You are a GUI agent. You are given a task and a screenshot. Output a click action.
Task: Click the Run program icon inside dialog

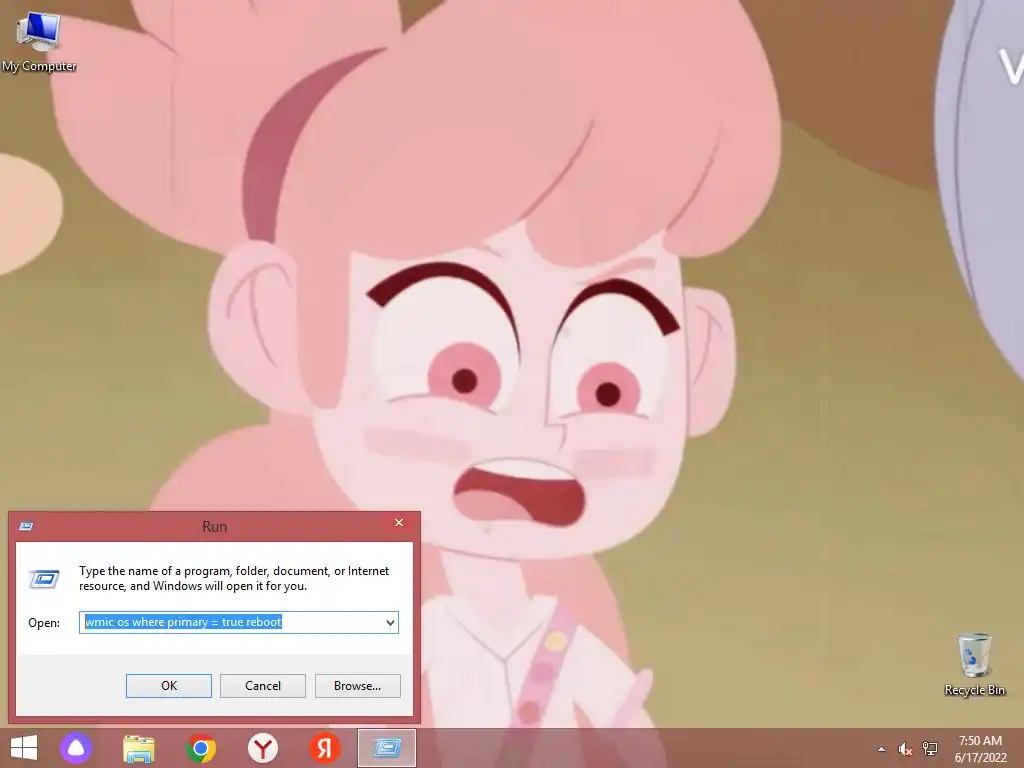click(x=44, y=579)
